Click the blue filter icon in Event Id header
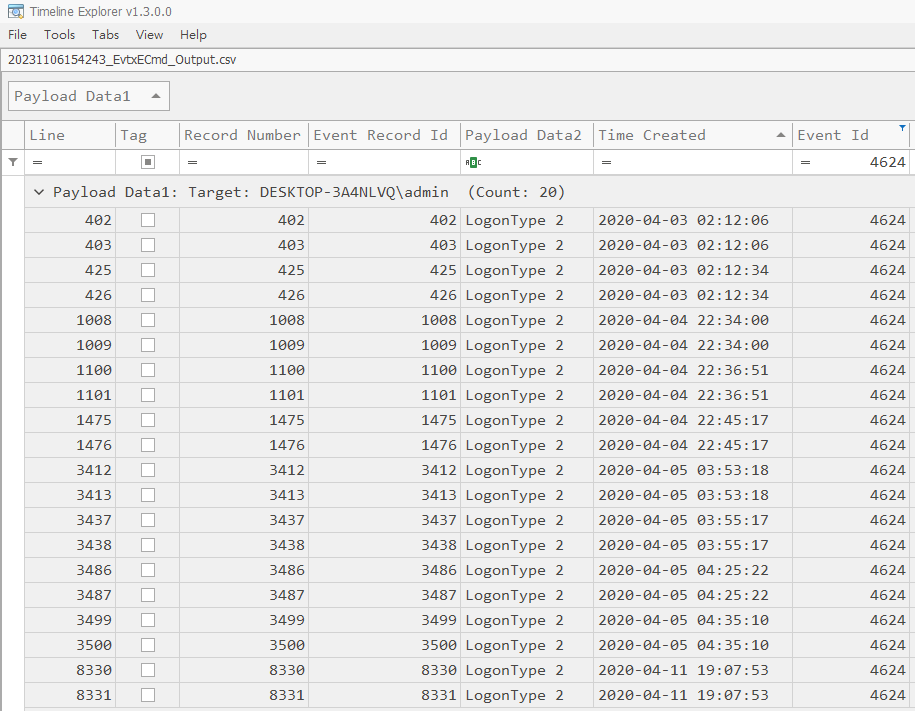The width and height of the screenshot is (915, 711). point(902,128)
